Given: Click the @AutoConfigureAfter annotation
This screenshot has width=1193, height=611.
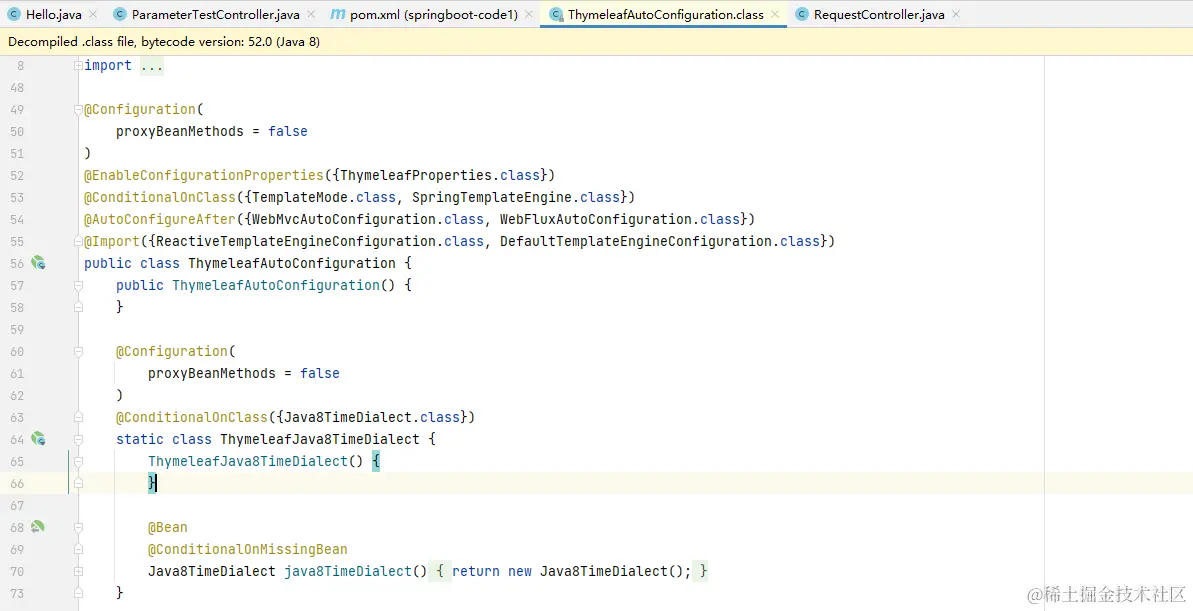Looking at the screenshot, I should coord(160,219).
